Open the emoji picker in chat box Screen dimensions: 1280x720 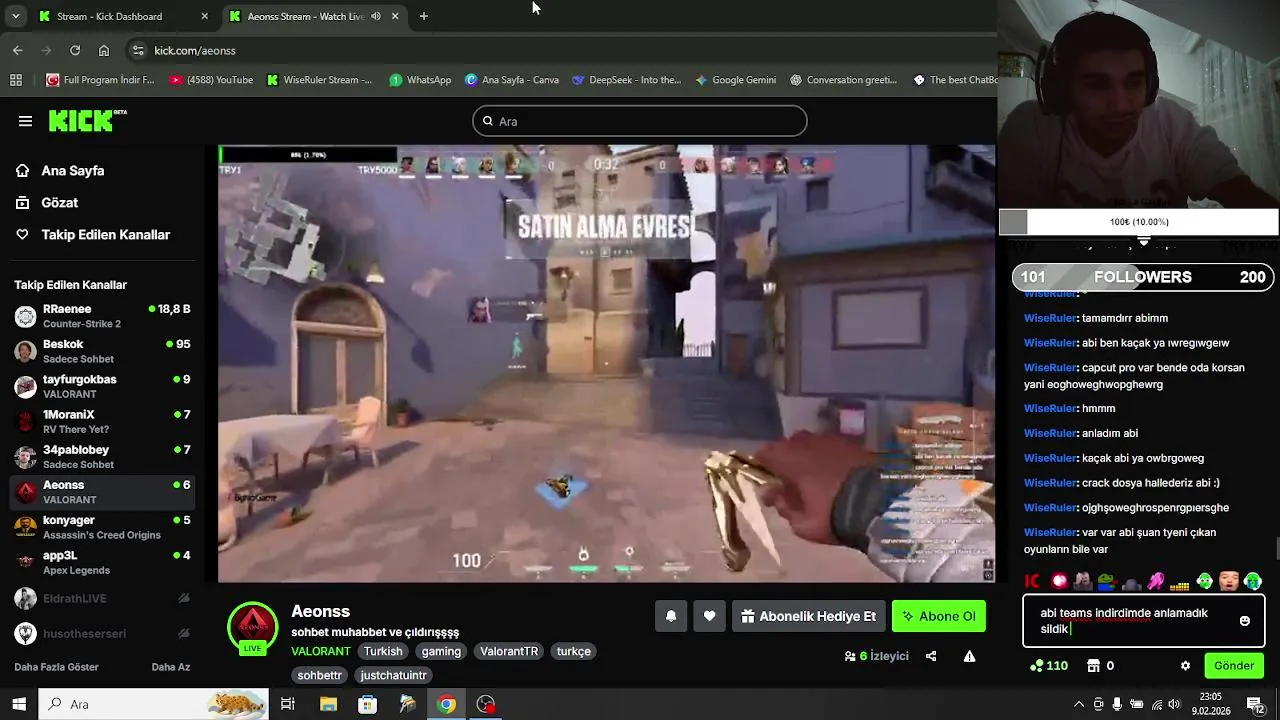pos(1244,621)
